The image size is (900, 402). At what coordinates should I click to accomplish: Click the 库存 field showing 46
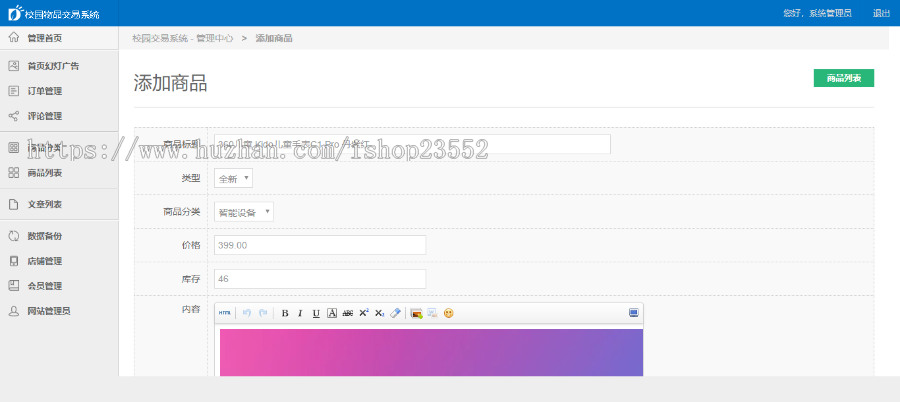click(320, 279)
